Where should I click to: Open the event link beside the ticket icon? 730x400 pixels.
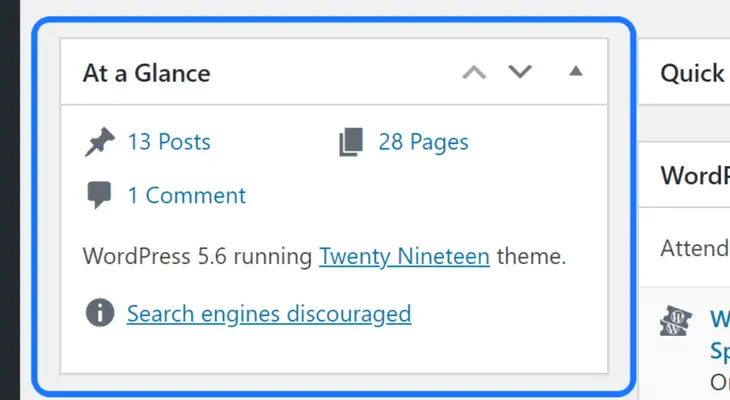click(719, 320)
